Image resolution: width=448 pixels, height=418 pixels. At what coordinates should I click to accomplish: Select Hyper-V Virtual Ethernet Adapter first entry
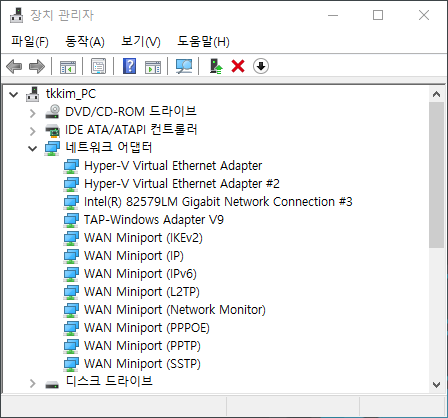pos(173,166)
